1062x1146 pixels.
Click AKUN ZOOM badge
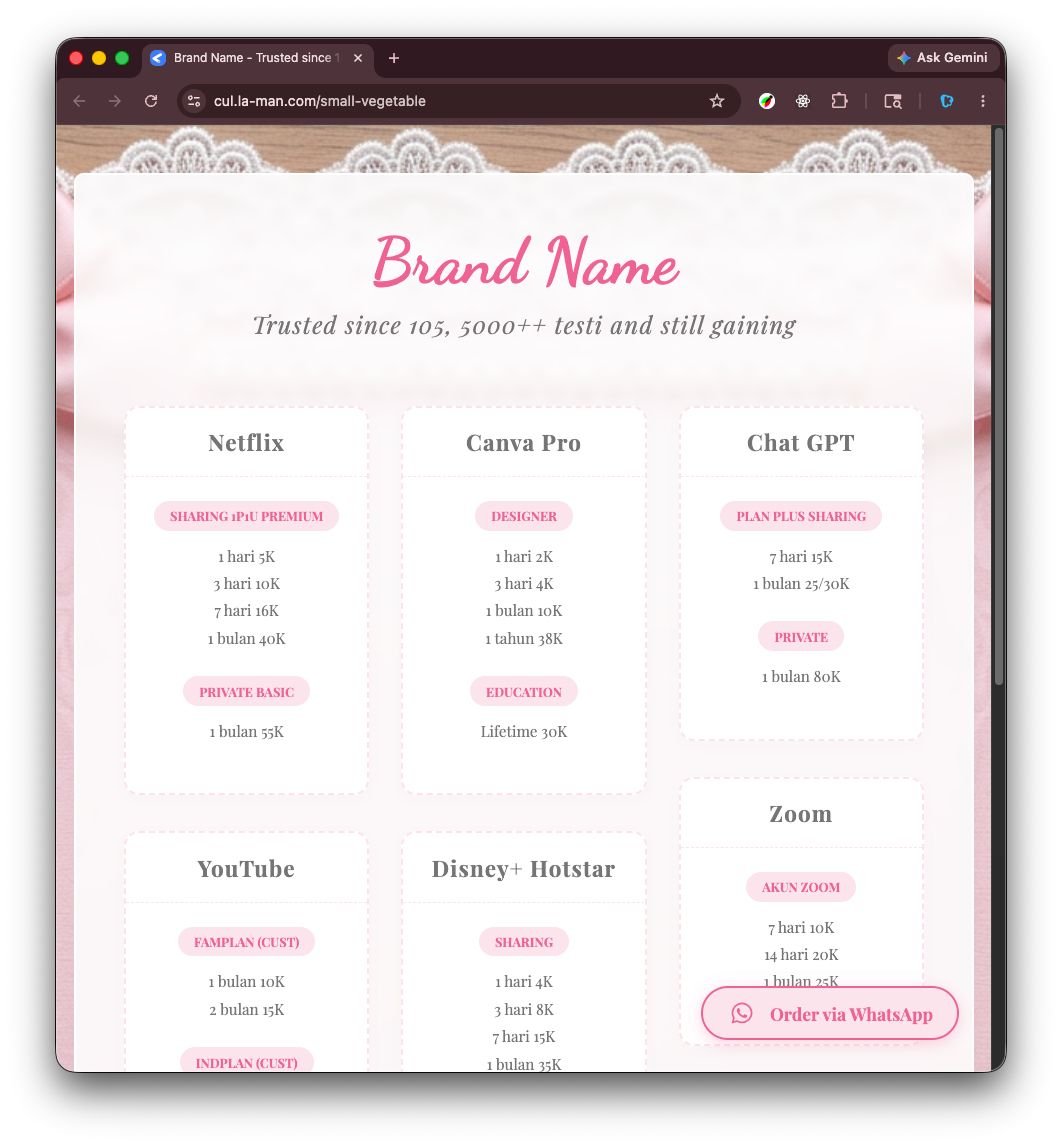(800, 887)
